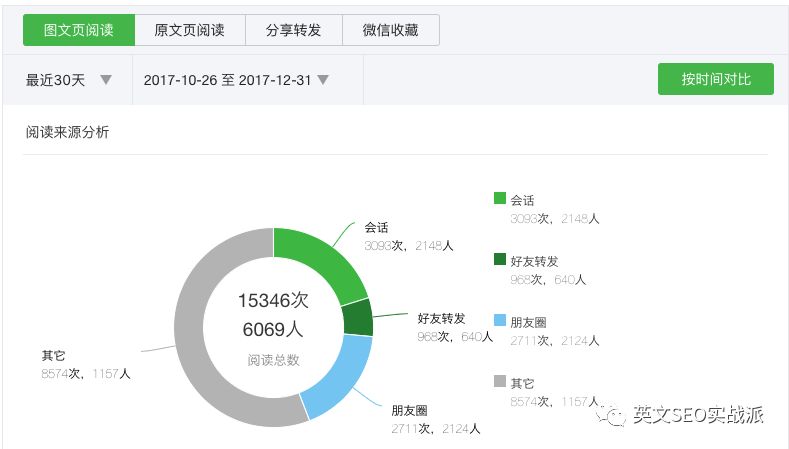Select the dark green 好友转发 donut segment
Viewport: 789px width, 449px height.
358,318
